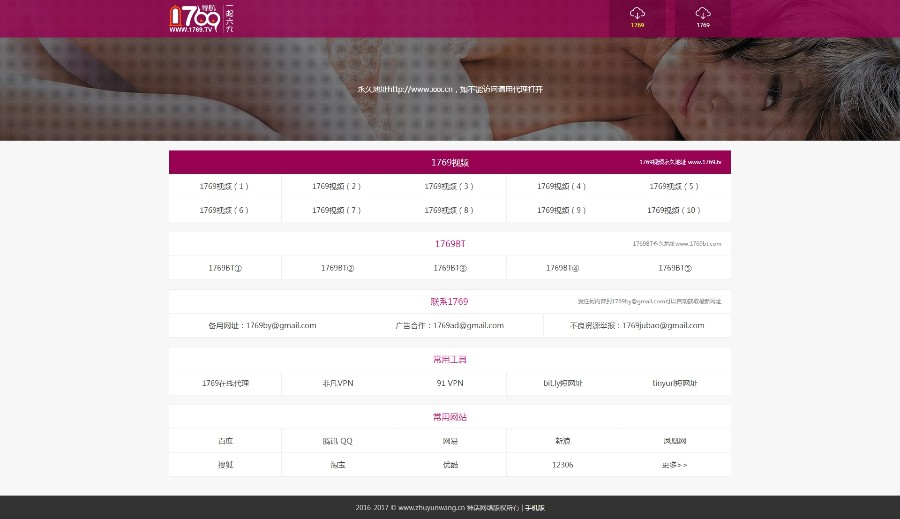Screen dimensions: 900x519
Task: Click the 联系1769 contact section heading
Action: click(449, 301)
